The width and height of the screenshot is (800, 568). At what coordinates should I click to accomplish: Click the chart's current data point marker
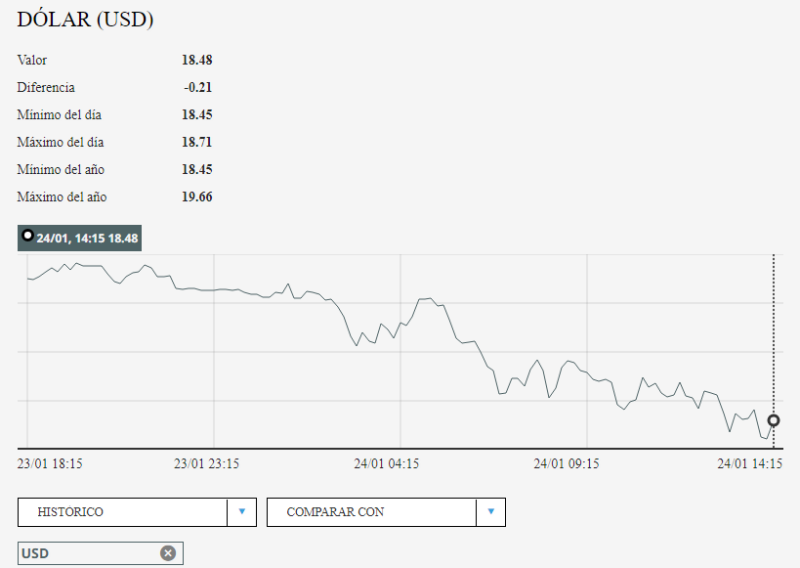(x=773, y=421)
